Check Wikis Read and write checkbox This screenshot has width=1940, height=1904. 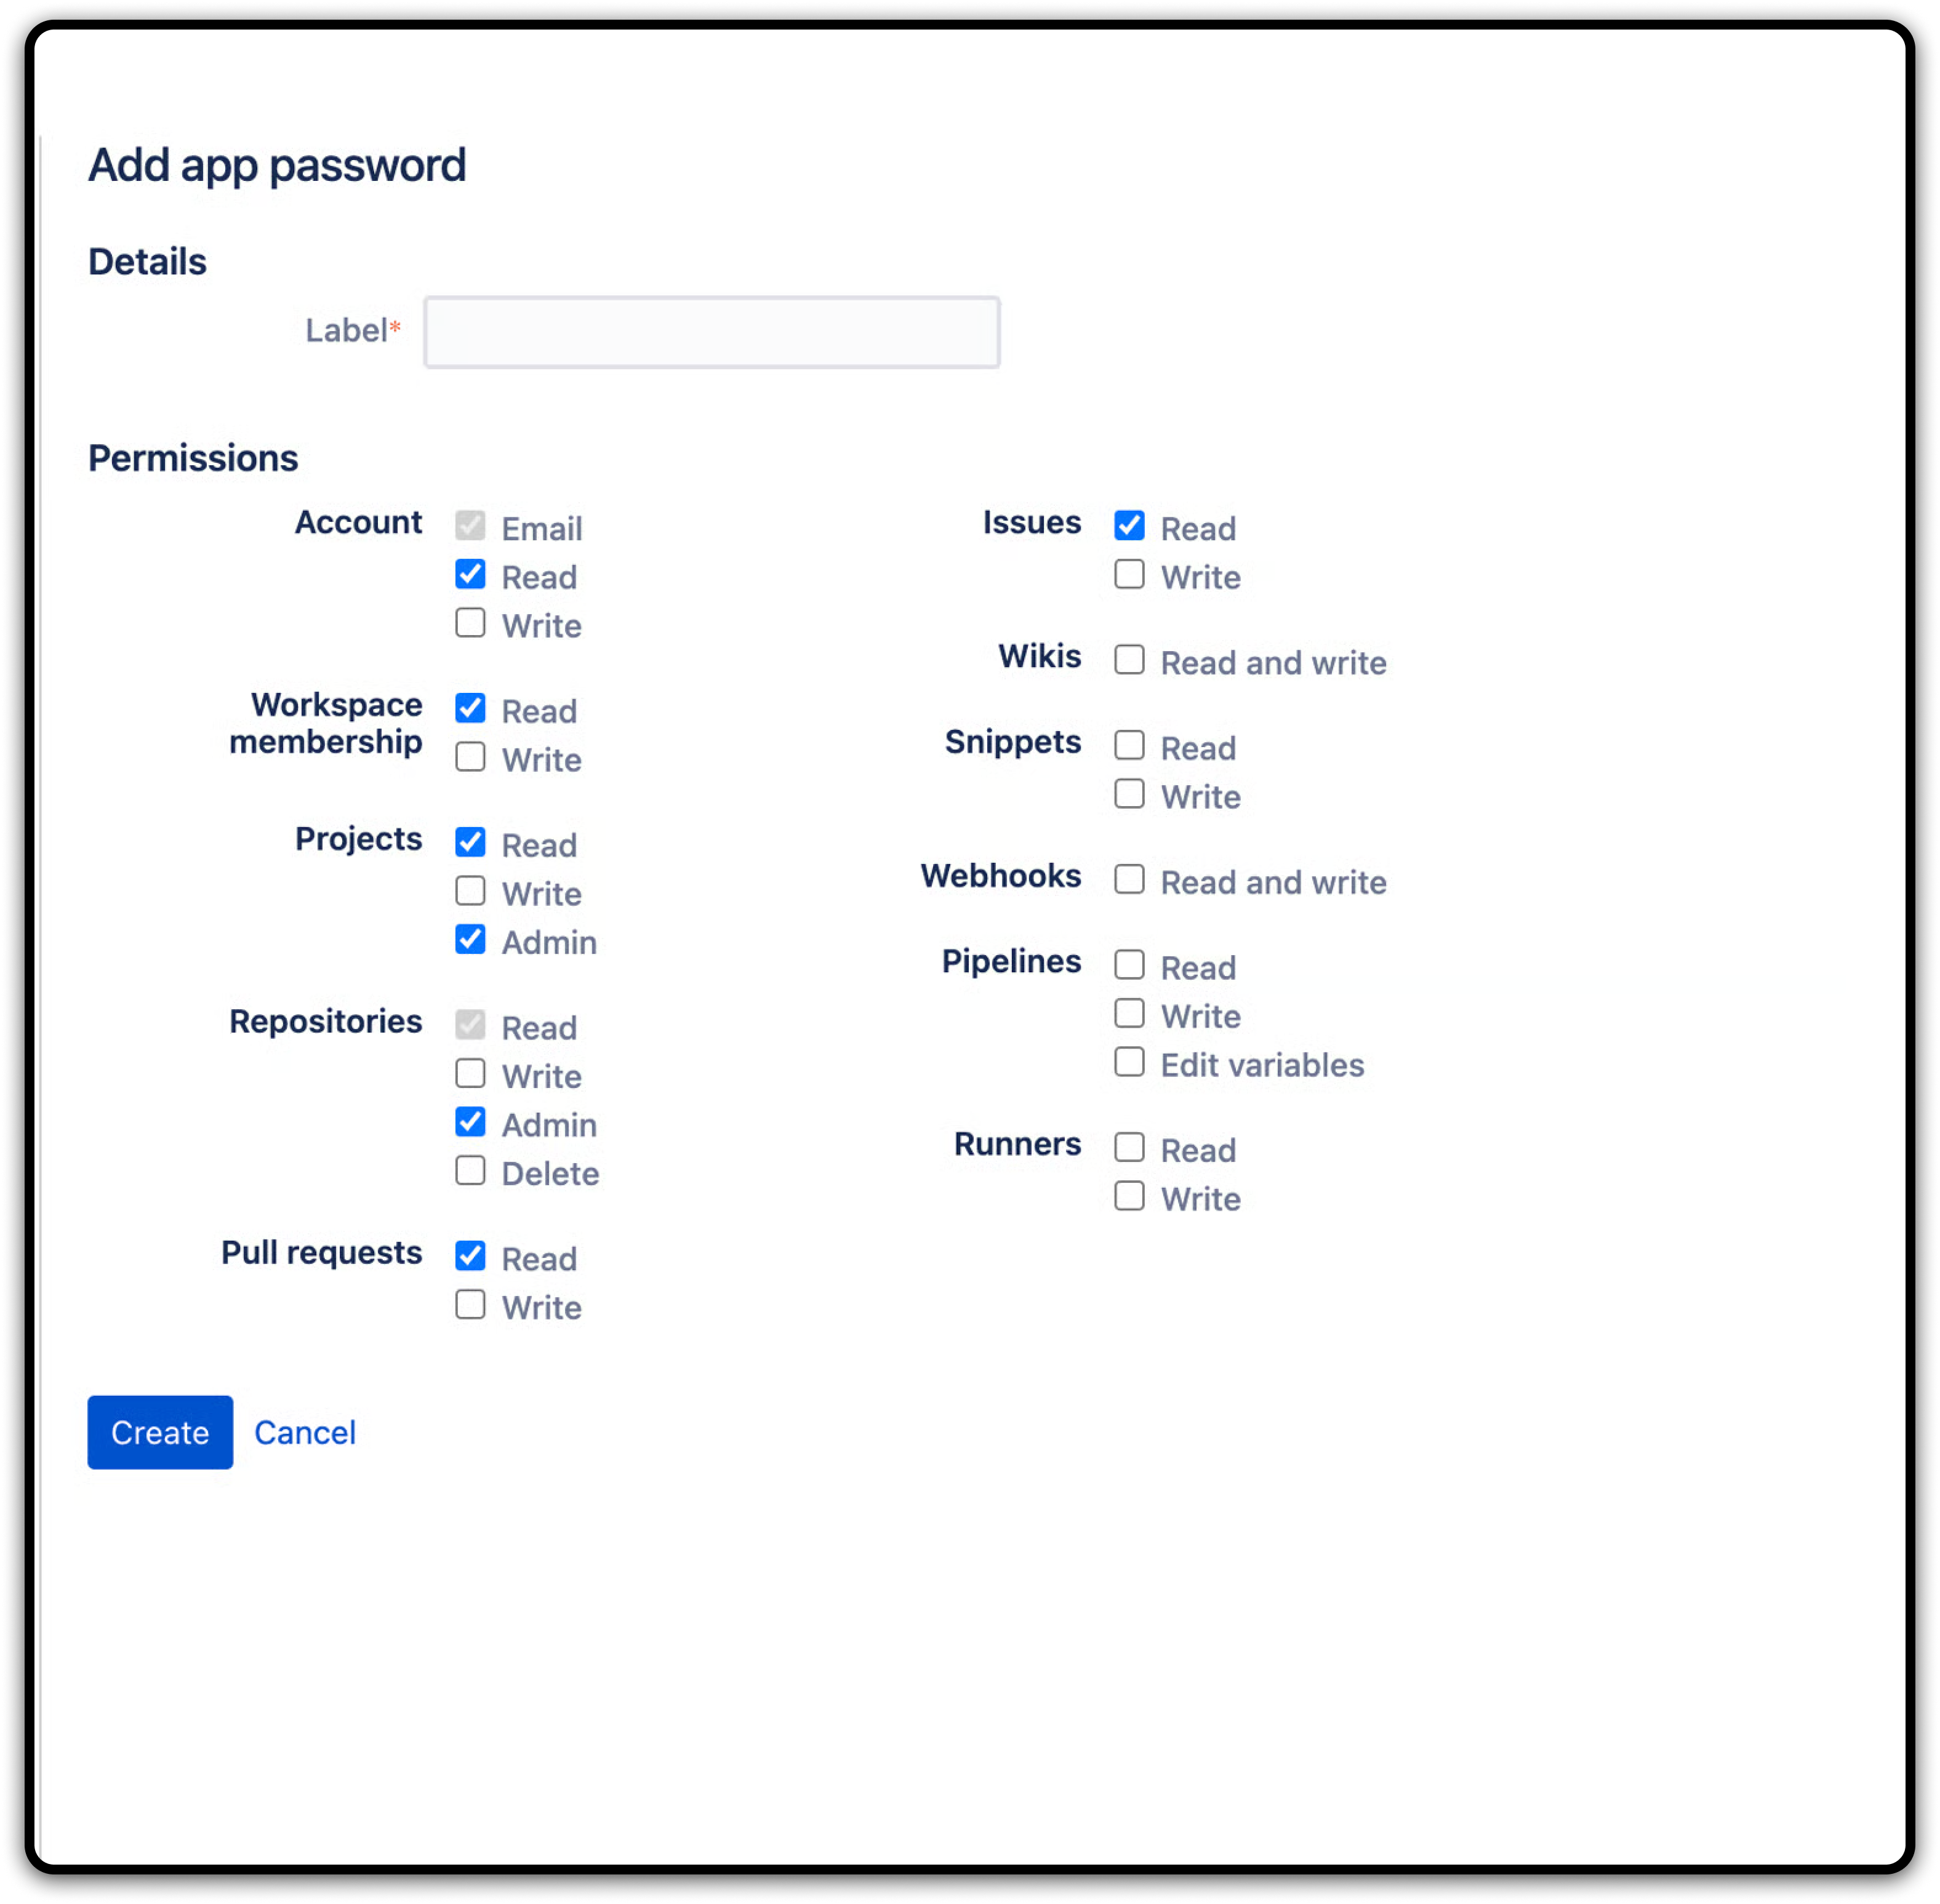pos(1129,660)
